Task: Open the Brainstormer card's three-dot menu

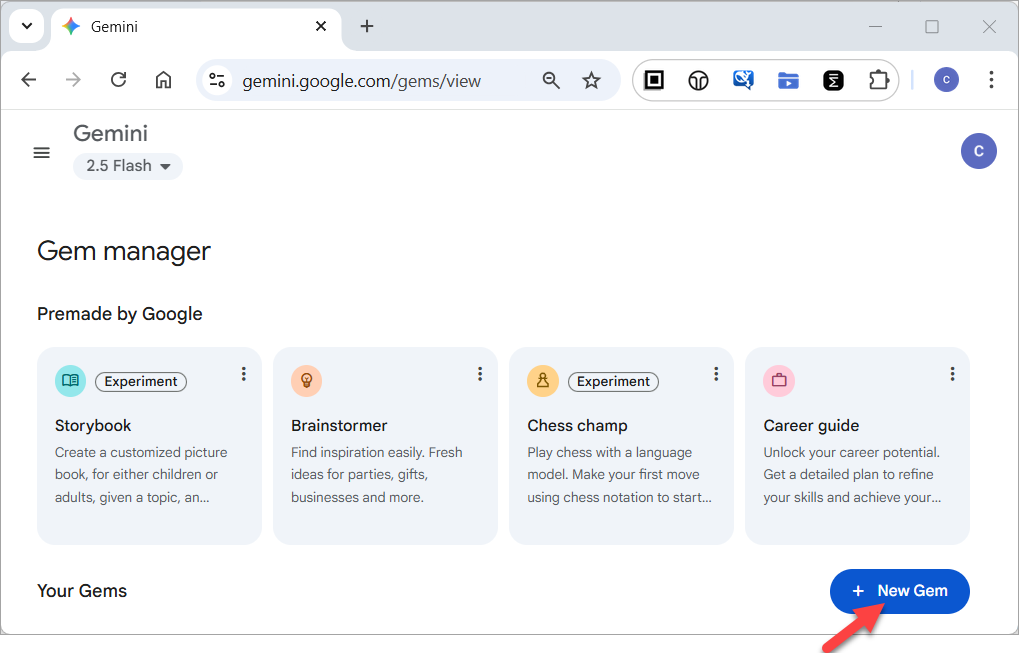Action: pyautogui.click(x=480, y=374)
